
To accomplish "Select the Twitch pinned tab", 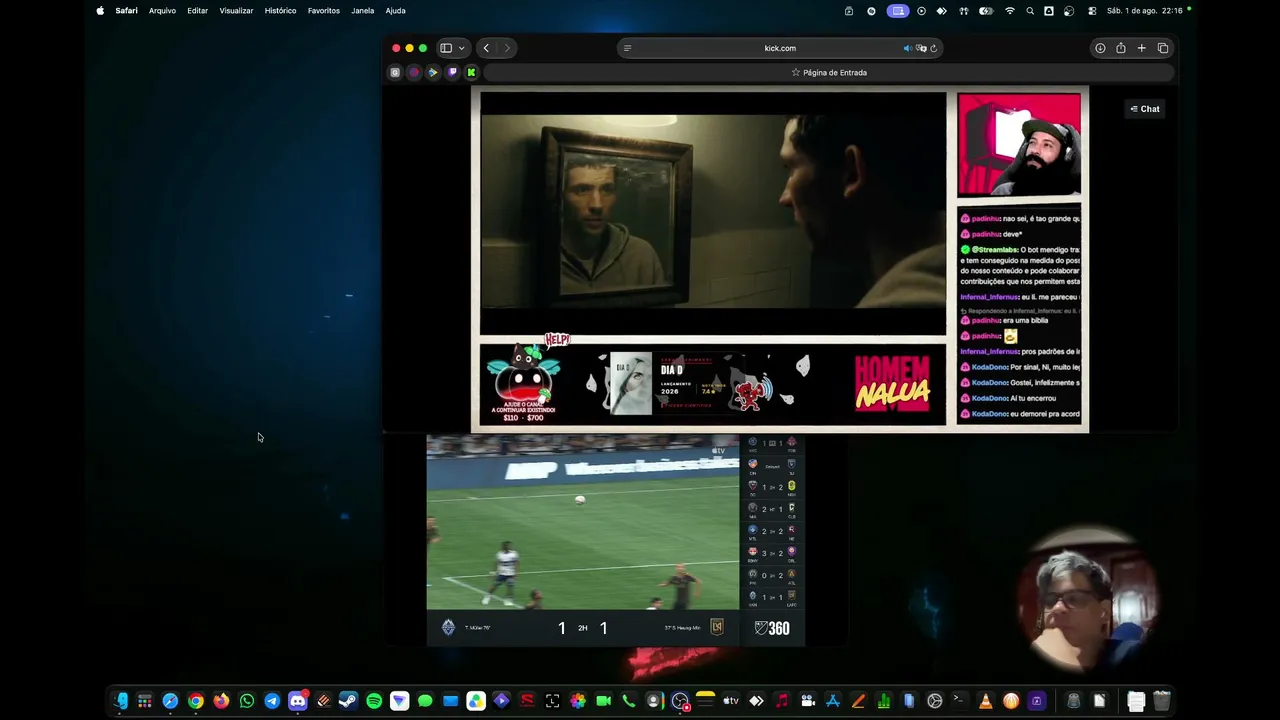I will 452,72.
